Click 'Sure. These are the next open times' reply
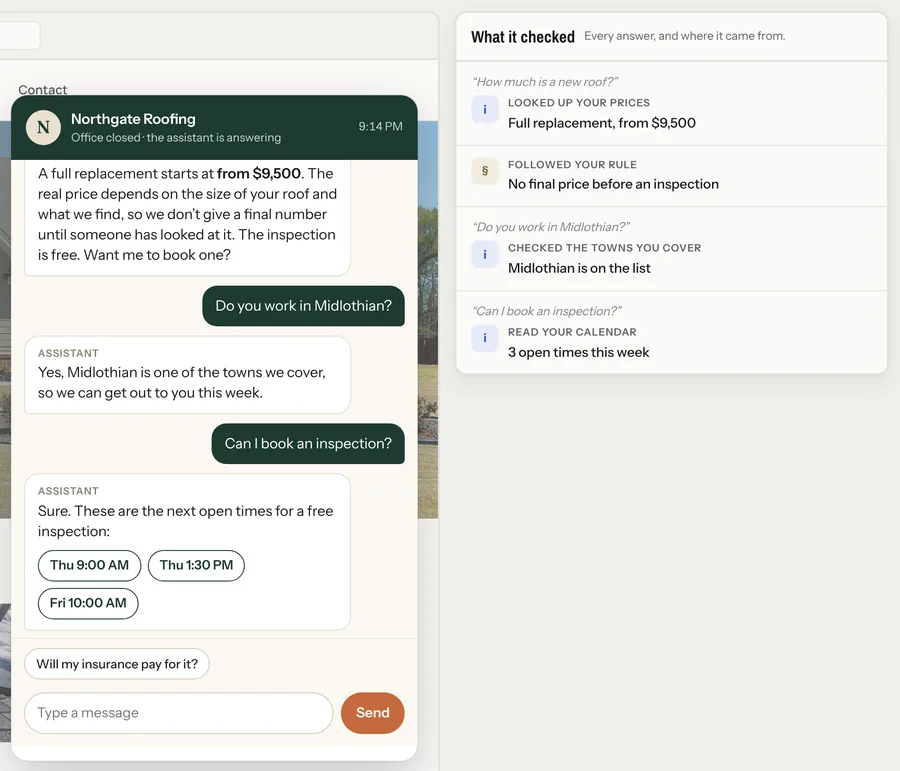Viewport: 900px width, 771px height. point(187,552)
